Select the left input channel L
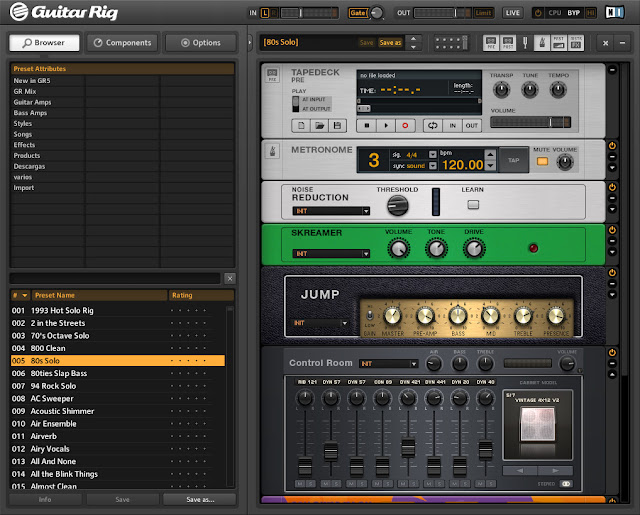This screenshot has height=515, width=640. click(264, 13)
